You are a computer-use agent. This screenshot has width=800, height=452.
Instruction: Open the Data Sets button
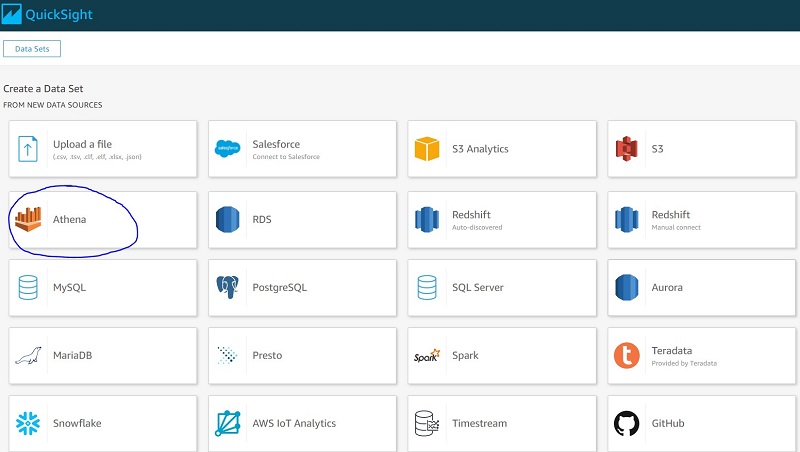(32, 49)
